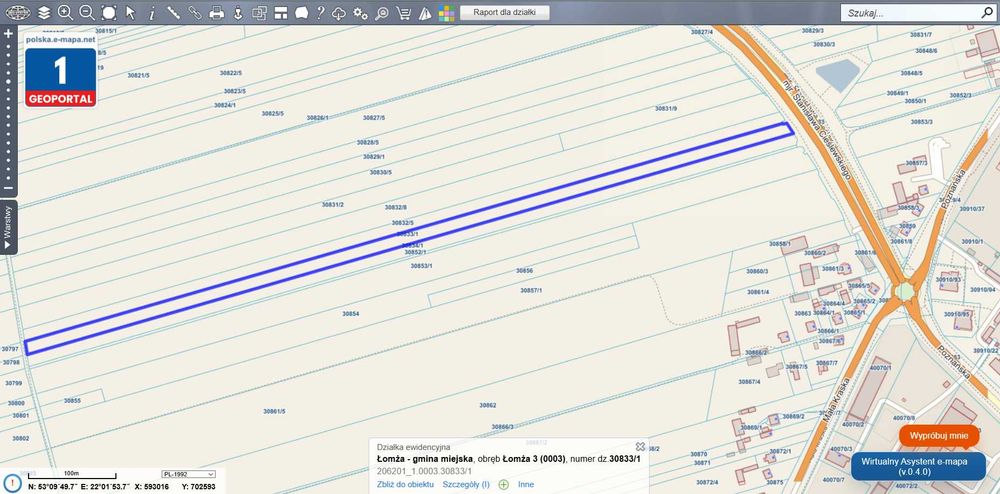Click the minus zoom-out on zoom slider

(x=8, y=188)
